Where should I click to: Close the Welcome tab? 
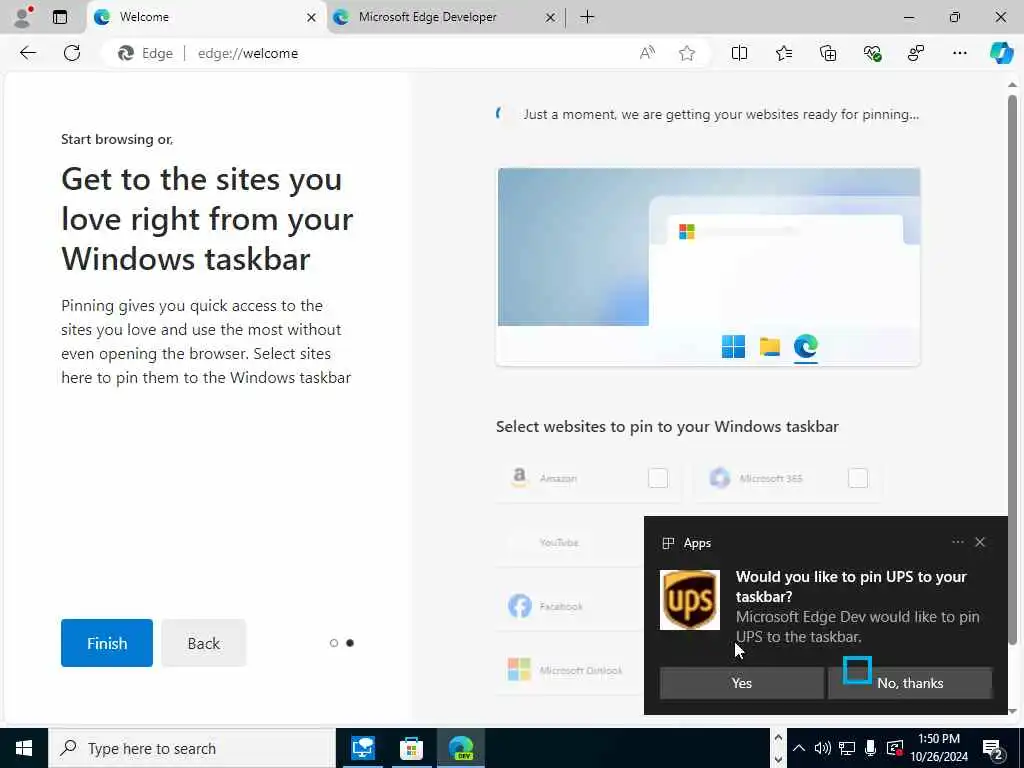312,18
